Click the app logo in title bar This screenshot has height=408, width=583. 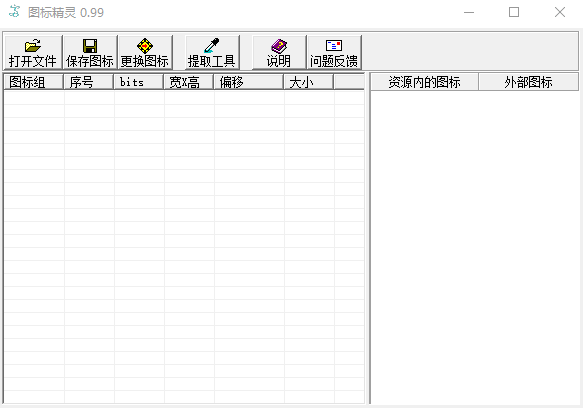15,12
